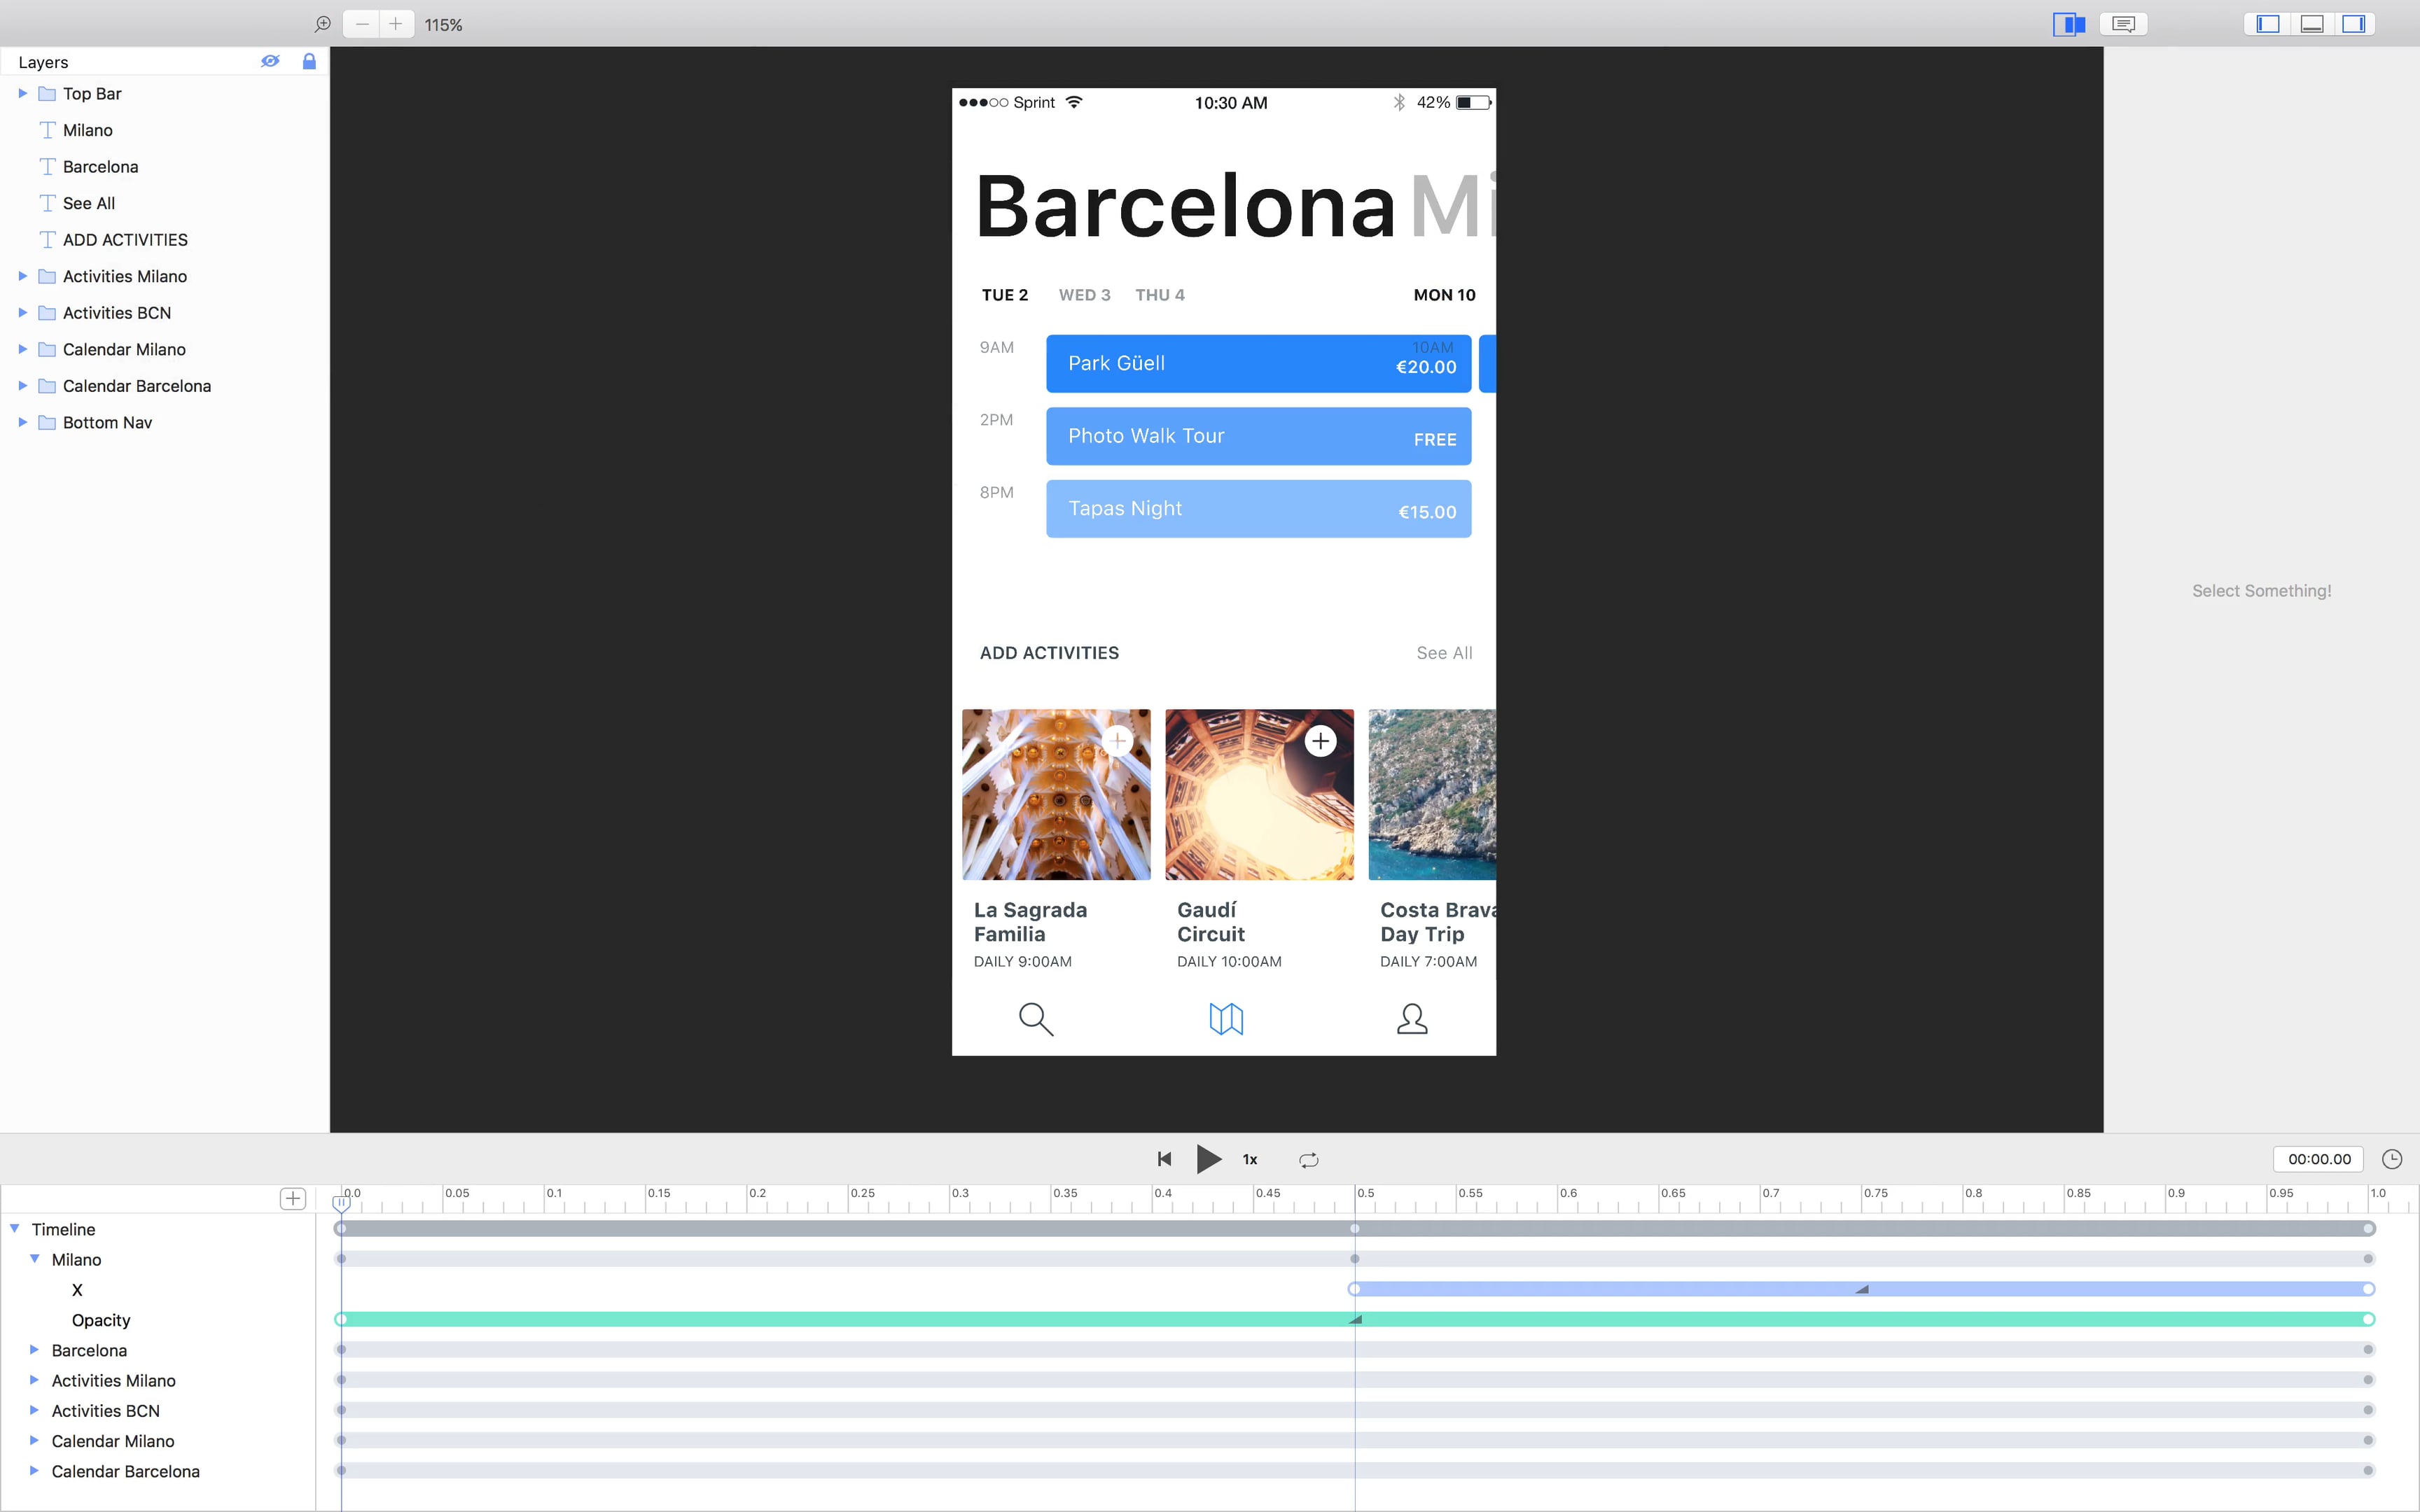Viewport: 2420px width, 1512px height.
Task: Toggle the left sidebar panel
Action: point(2267,24)
